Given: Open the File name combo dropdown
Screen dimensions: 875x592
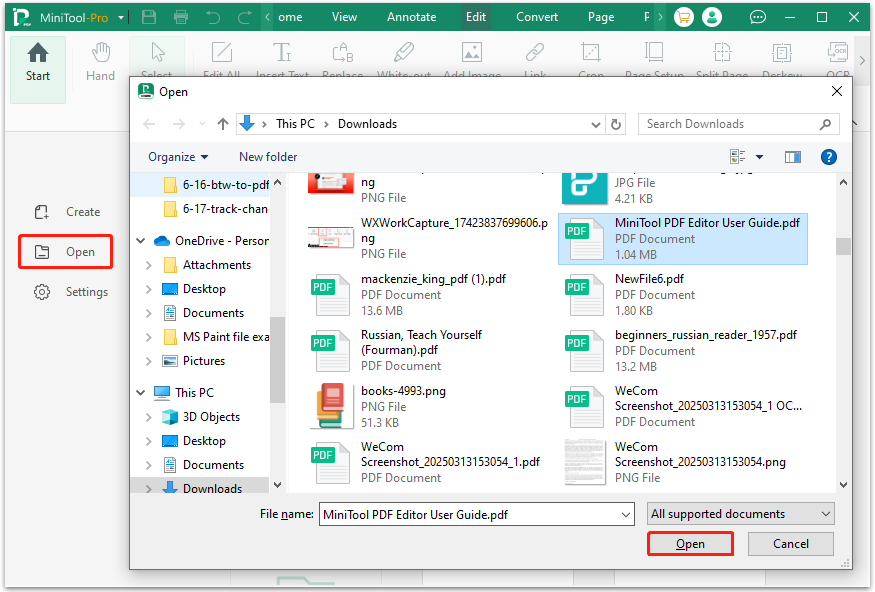Looking at the screenshot, I should click(626, 514).
